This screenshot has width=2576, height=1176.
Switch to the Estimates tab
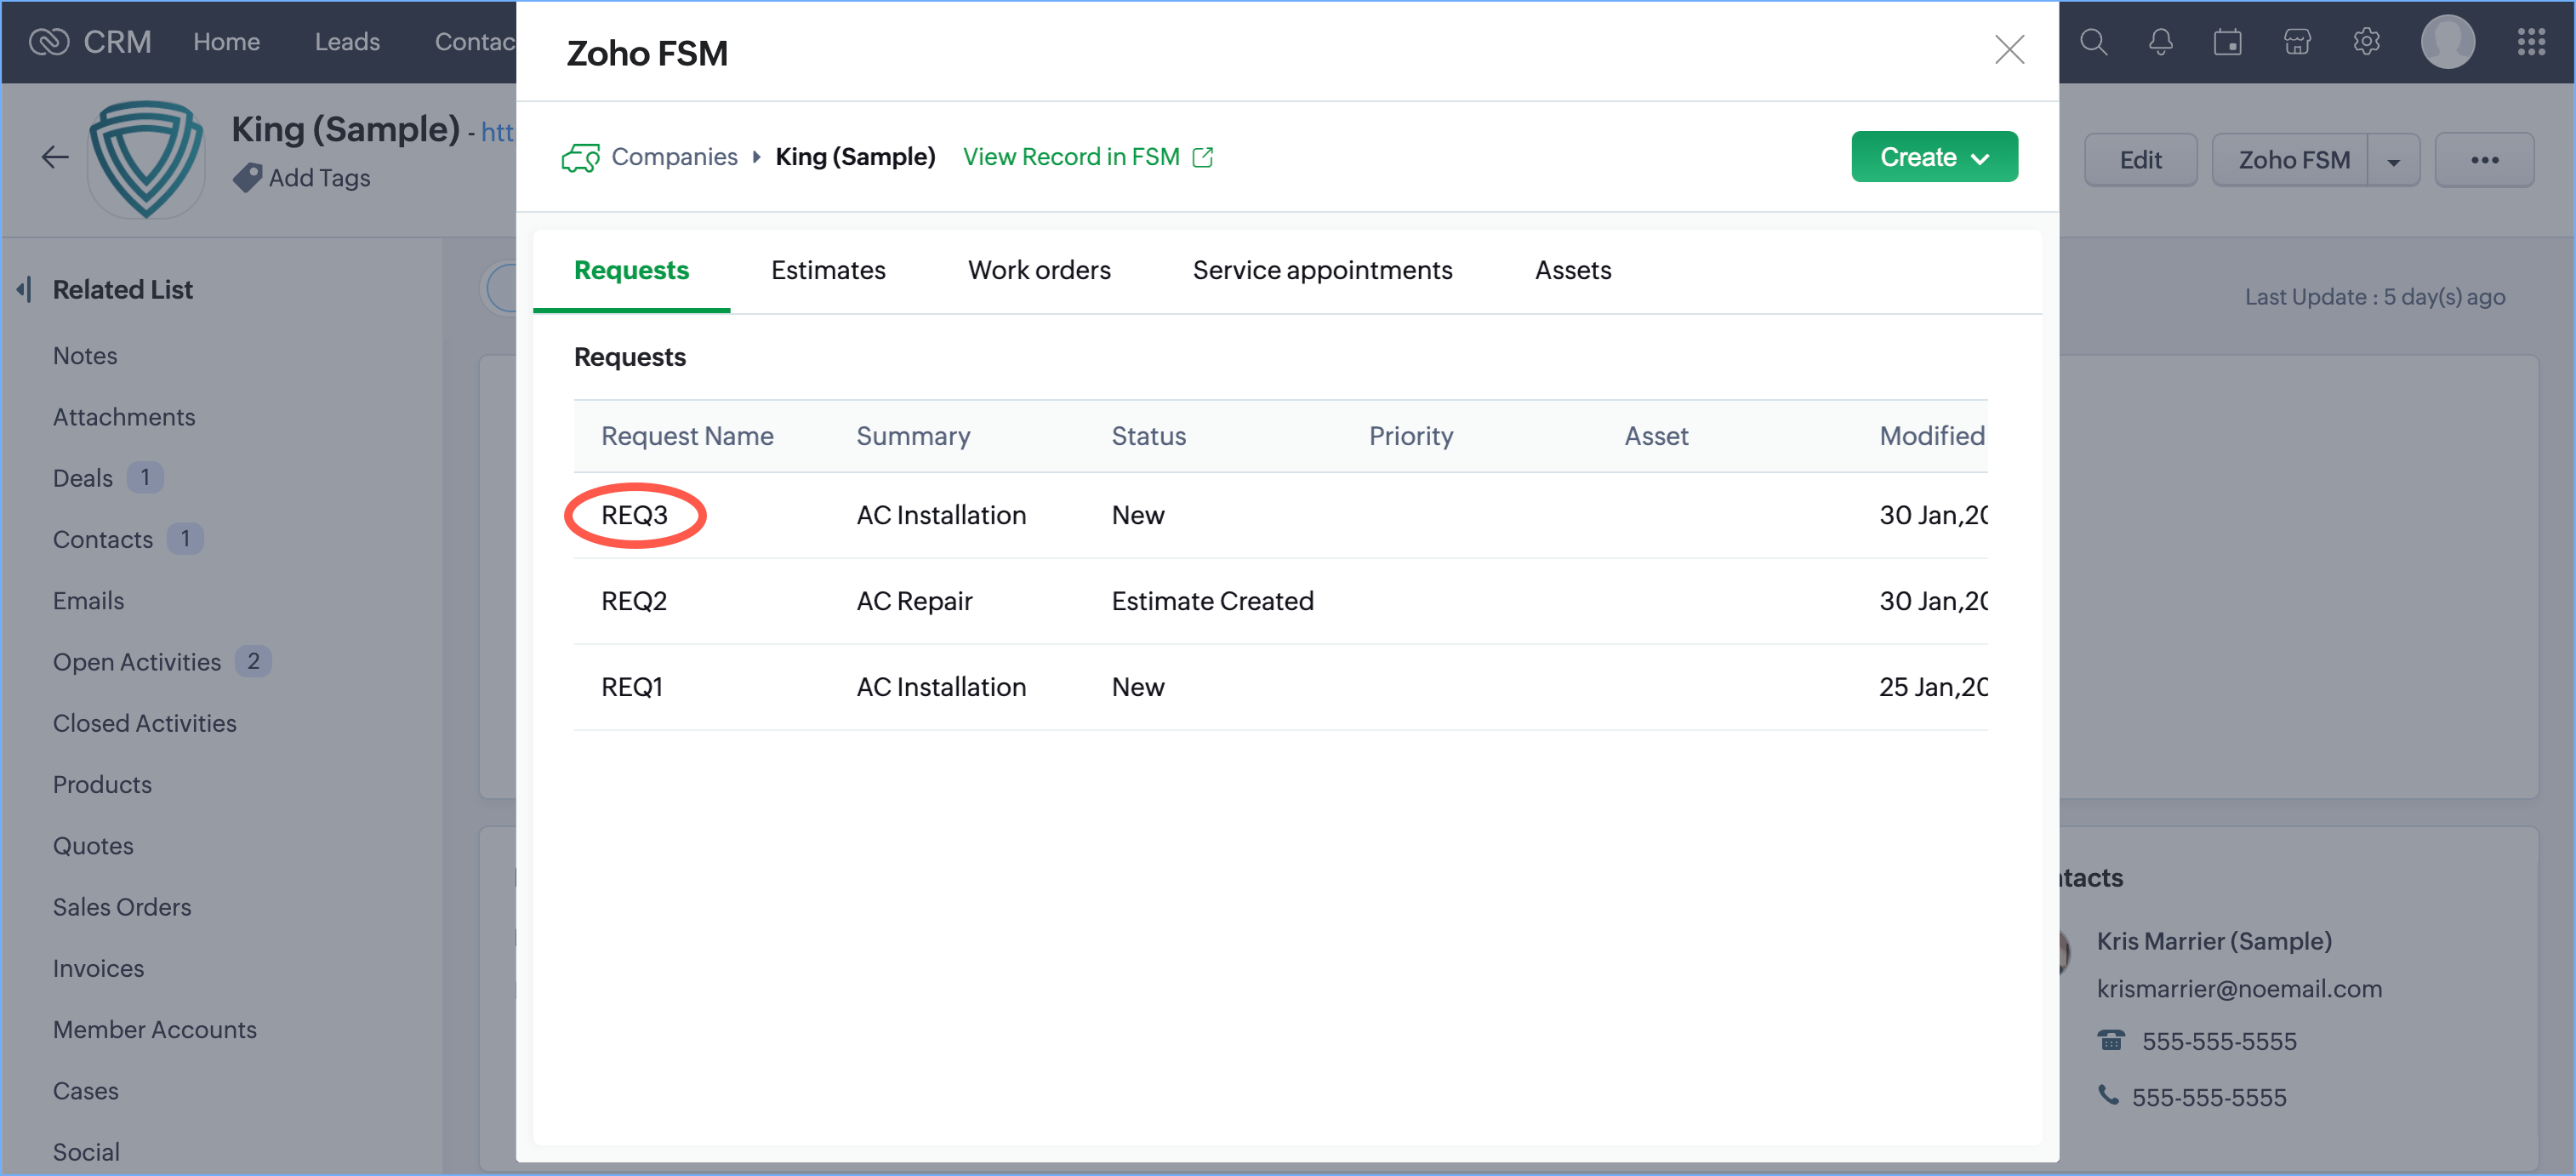(x=827, y=270)
